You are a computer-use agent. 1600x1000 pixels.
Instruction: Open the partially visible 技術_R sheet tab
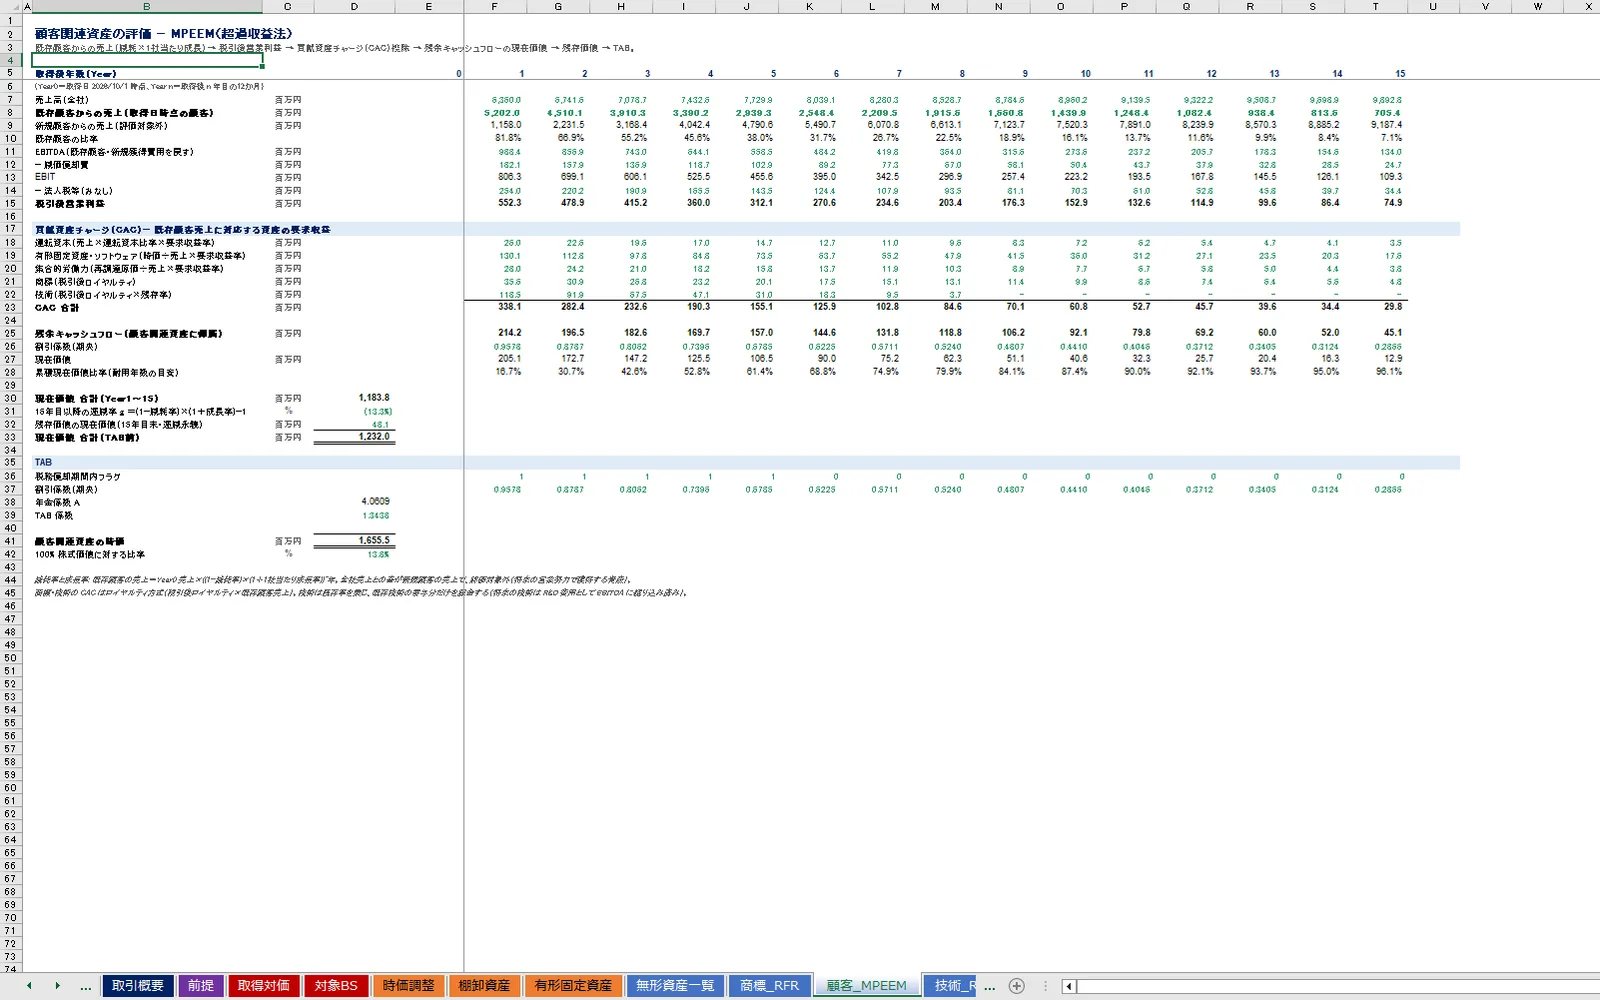(951, 986)
